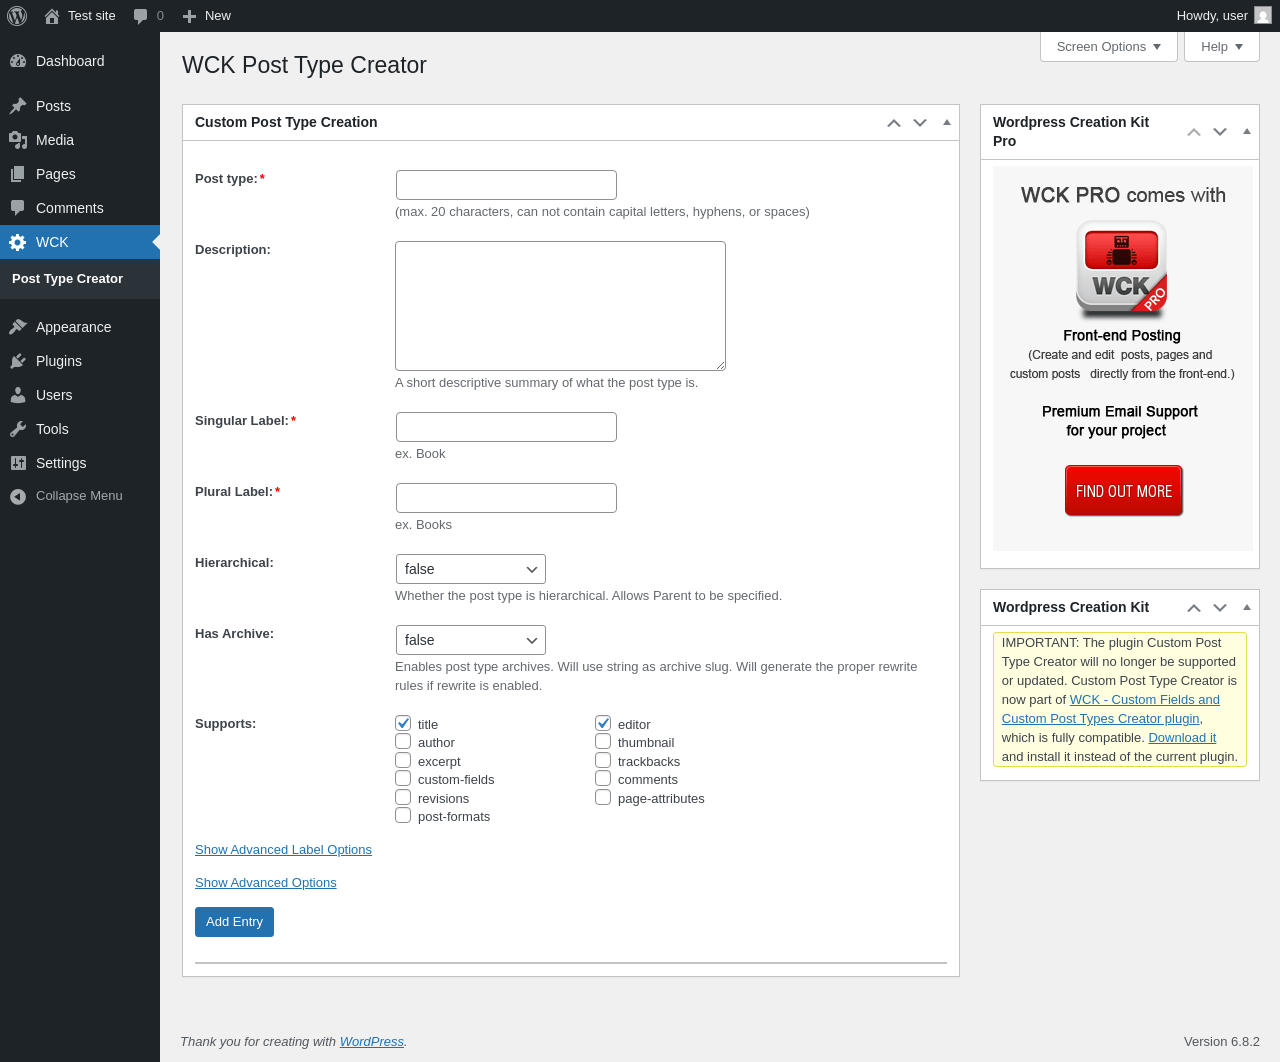The width and height of the screenshot is (1280, 1062).
Task: Focus the Post type input field
Action: [x=506, y=185]
